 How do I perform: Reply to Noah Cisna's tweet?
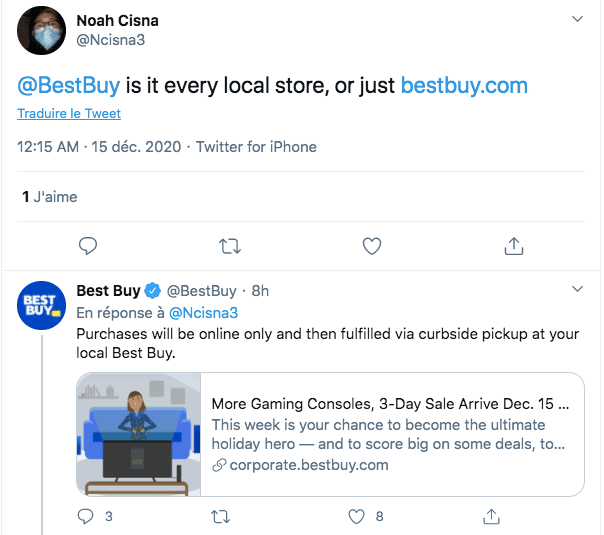click(x=88, y=245)
